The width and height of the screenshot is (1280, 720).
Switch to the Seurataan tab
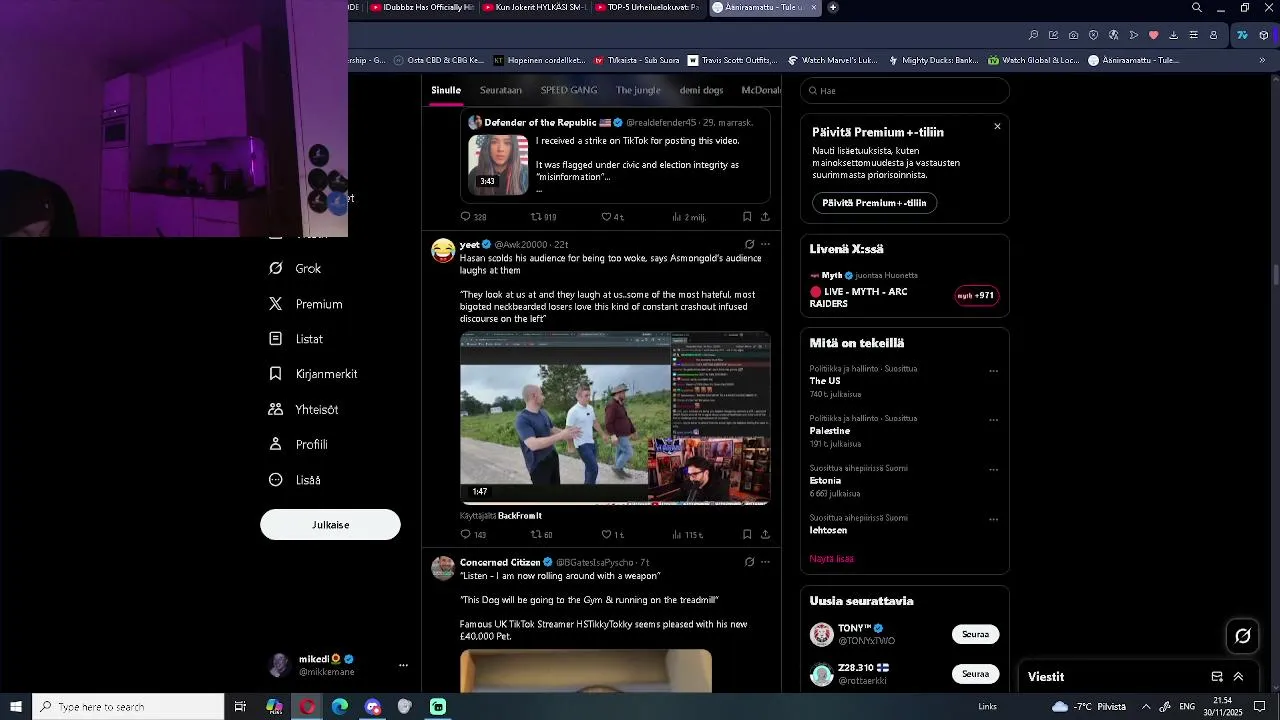click(x=501, y=90)
